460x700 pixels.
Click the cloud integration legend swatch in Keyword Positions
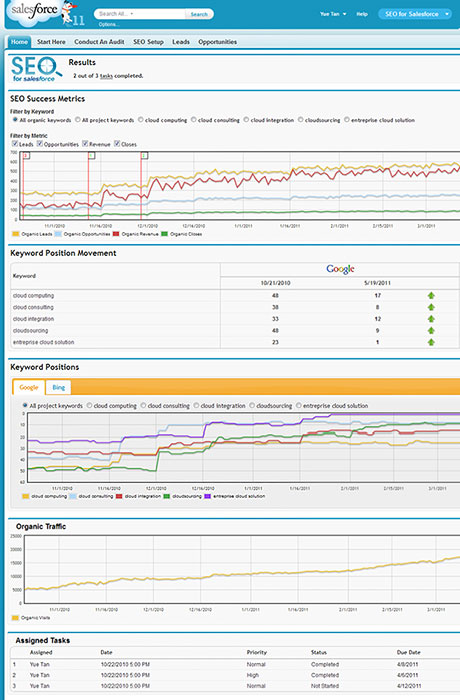tap(119, 496)
